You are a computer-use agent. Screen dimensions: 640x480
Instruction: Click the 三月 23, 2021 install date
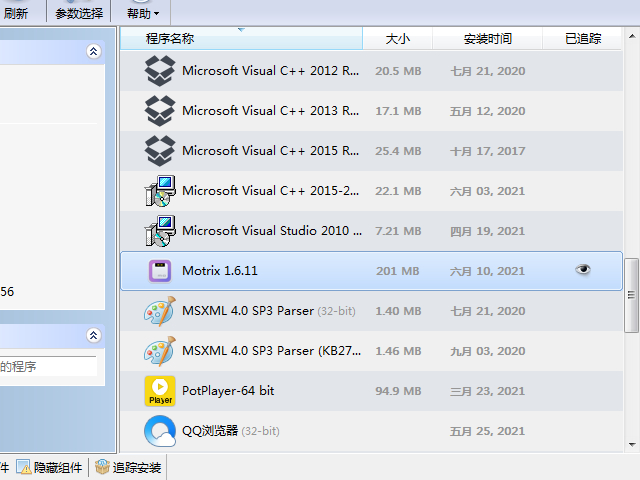point(487,391)
